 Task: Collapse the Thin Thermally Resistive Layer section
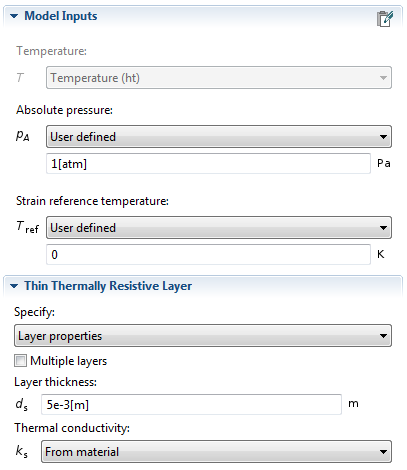pyautogui.click(x=14, y=286)
